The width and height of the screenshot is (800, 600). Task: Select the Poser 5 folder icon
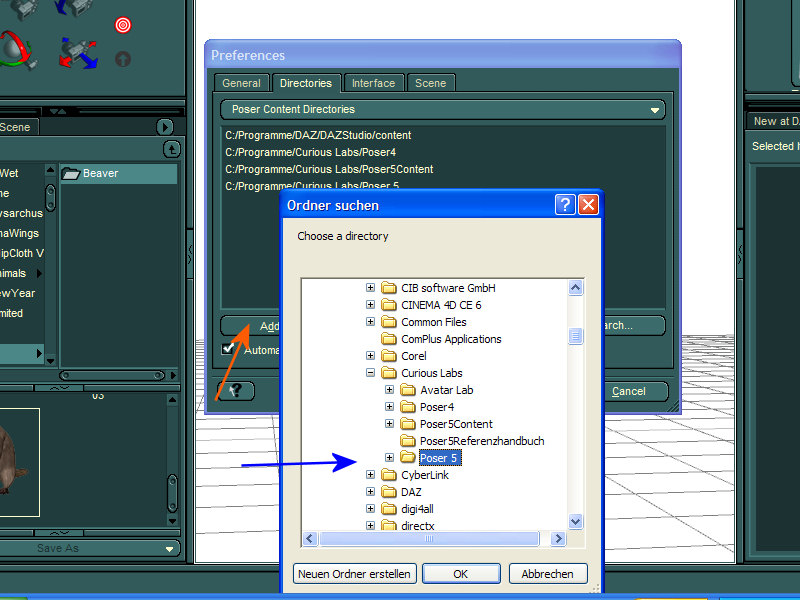tap(408, 457)
